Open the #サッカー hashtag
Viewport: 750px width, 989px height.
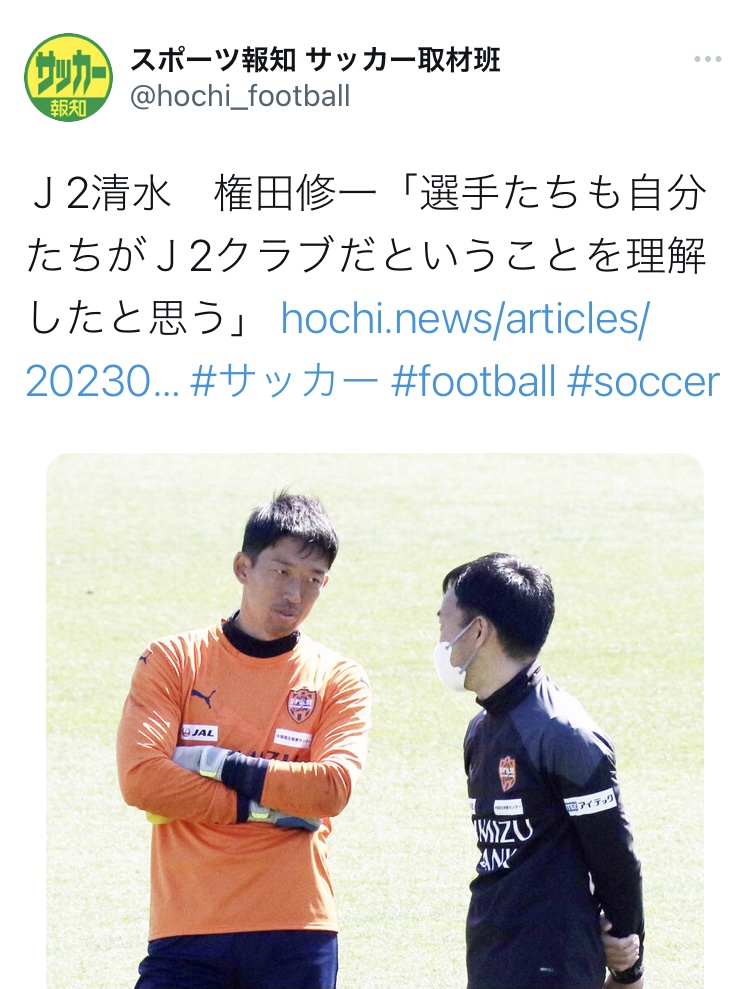(x=284, y=382)
